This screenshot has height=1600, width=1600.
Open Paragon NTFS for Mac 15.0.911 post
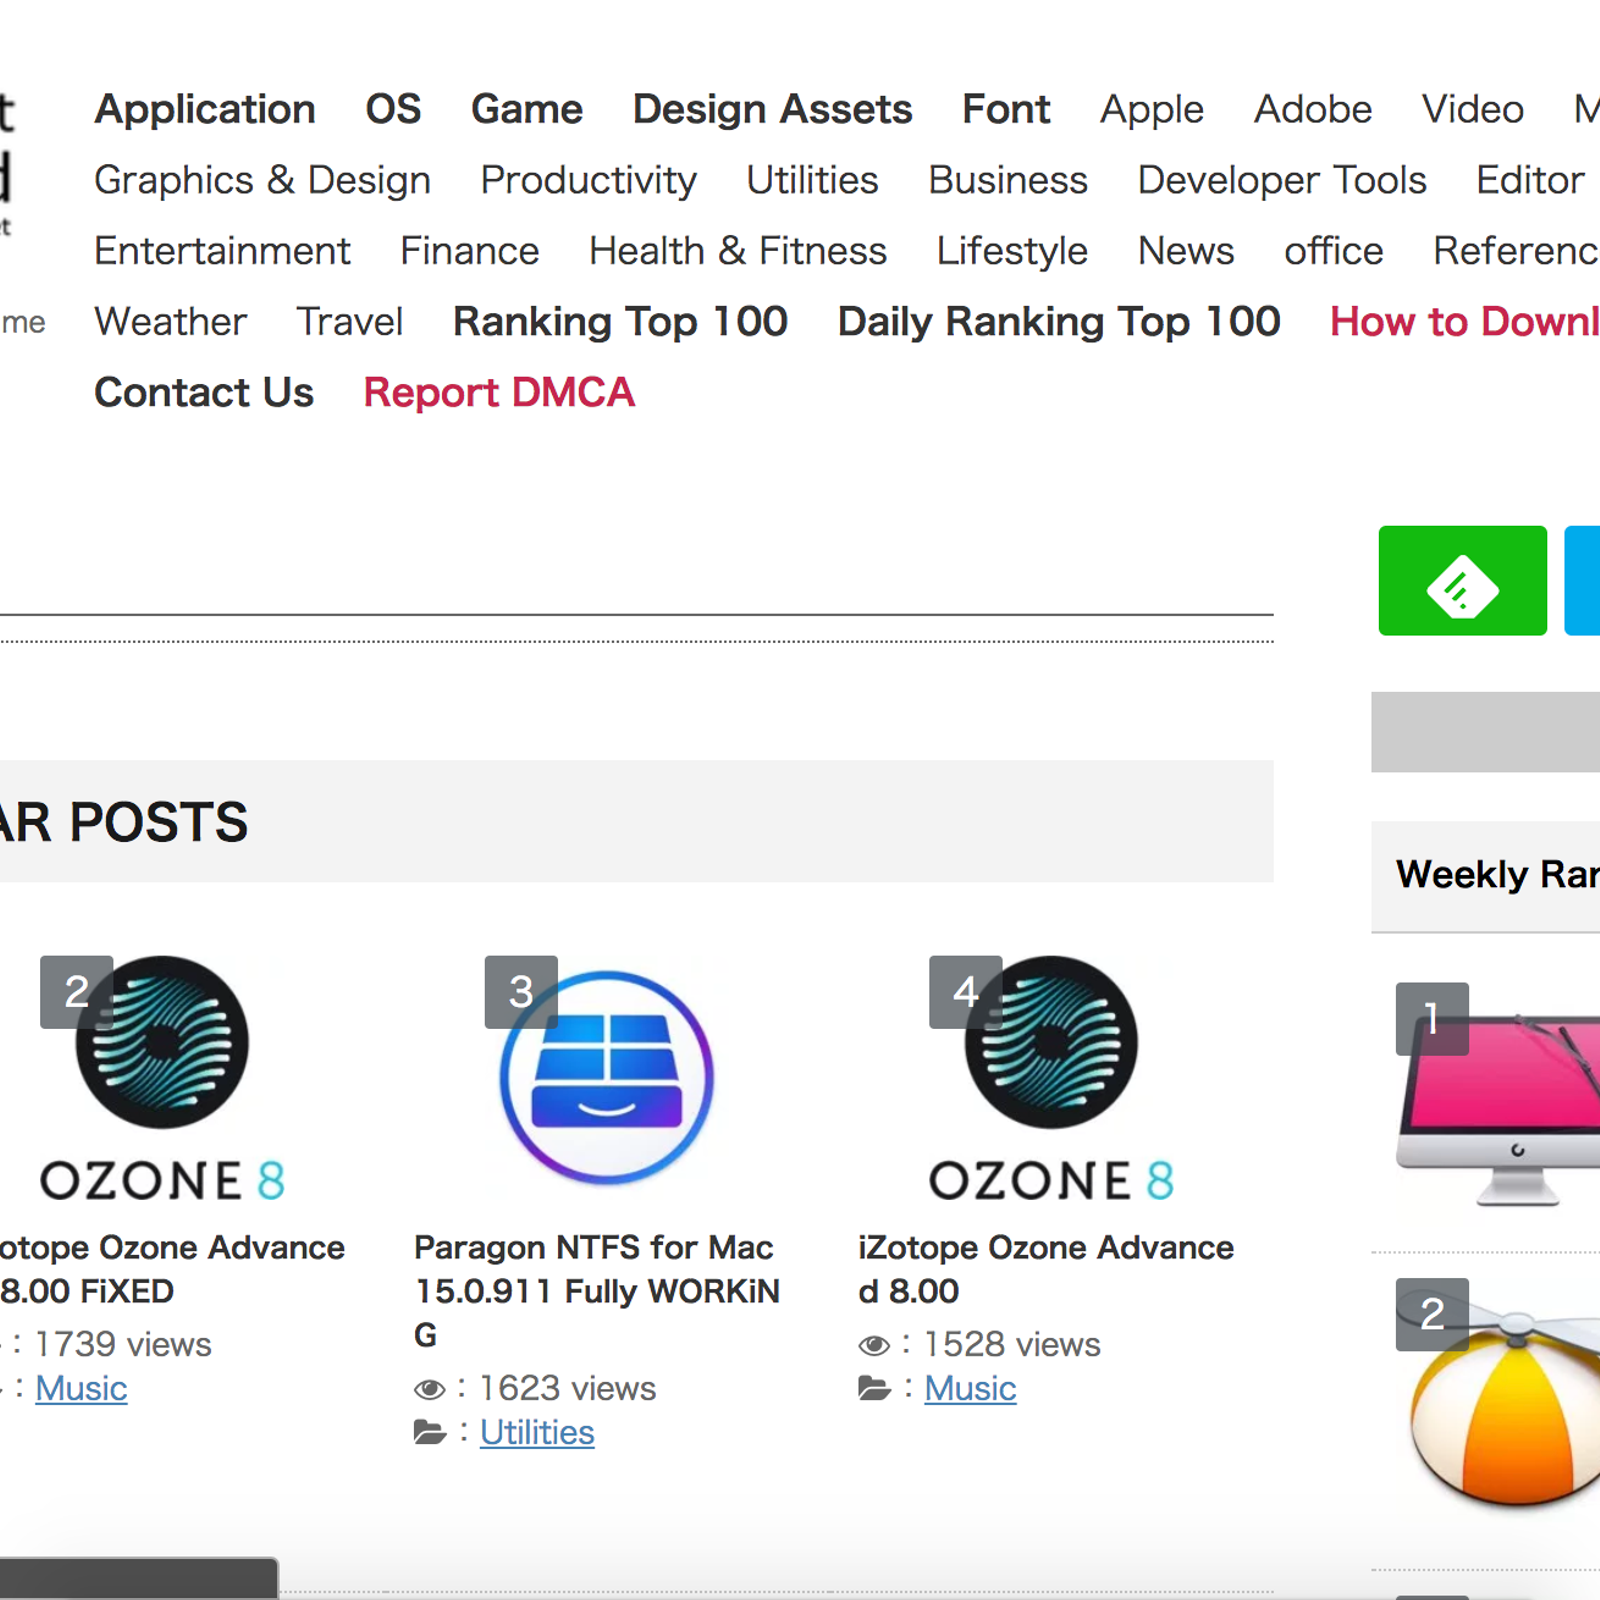597,1291
